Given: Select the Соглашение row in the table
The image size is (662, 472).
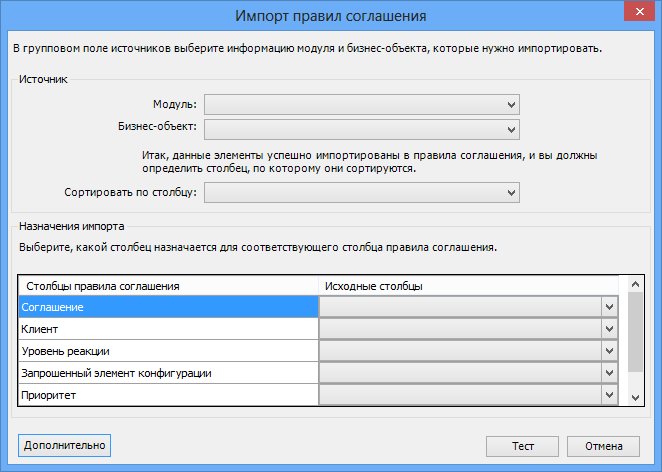Looking at the screenshot, I should [168, 307].
